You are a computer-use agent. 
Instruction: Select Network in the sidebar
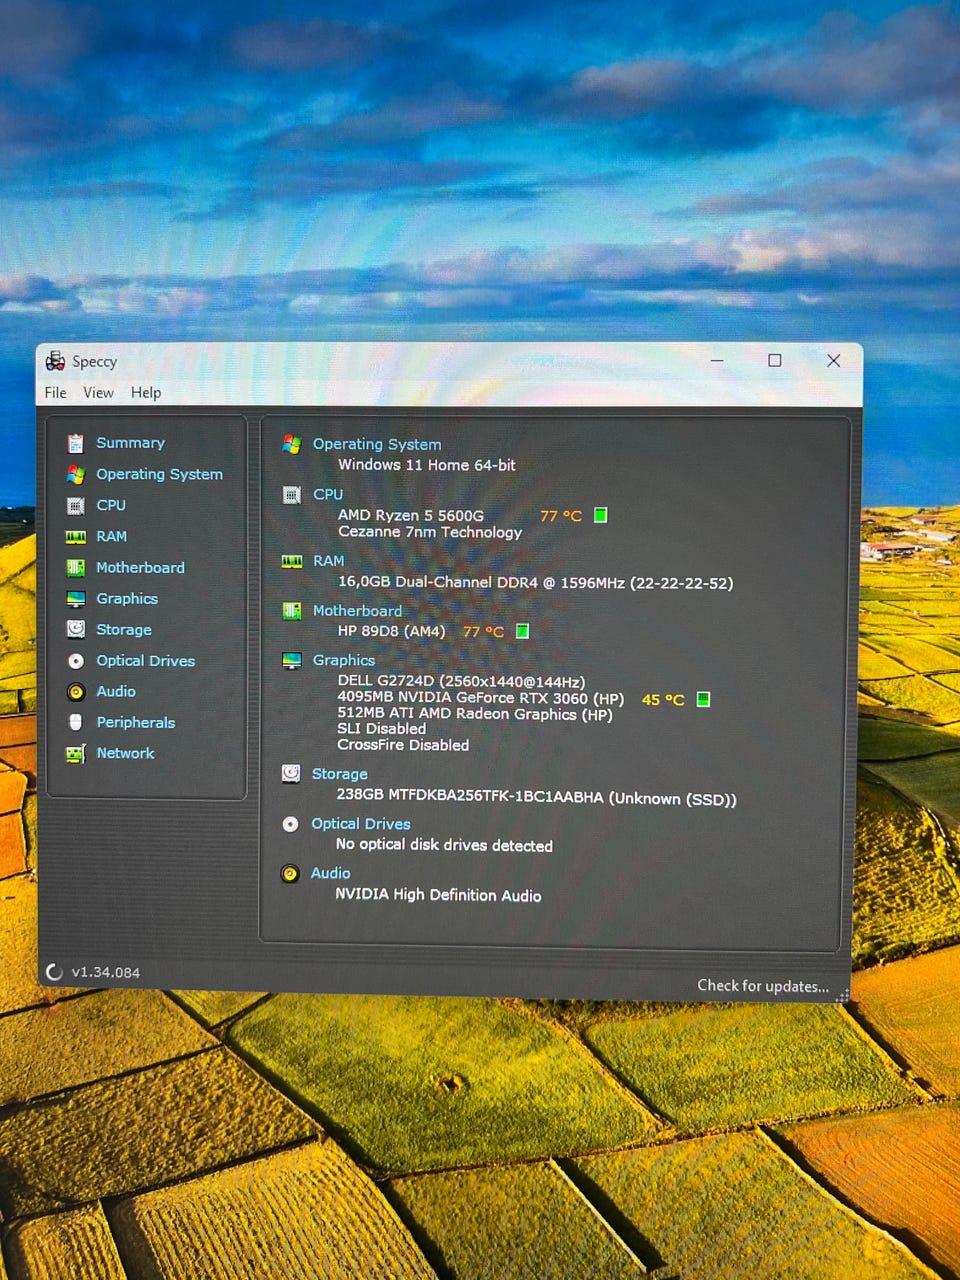coord(125,753)
